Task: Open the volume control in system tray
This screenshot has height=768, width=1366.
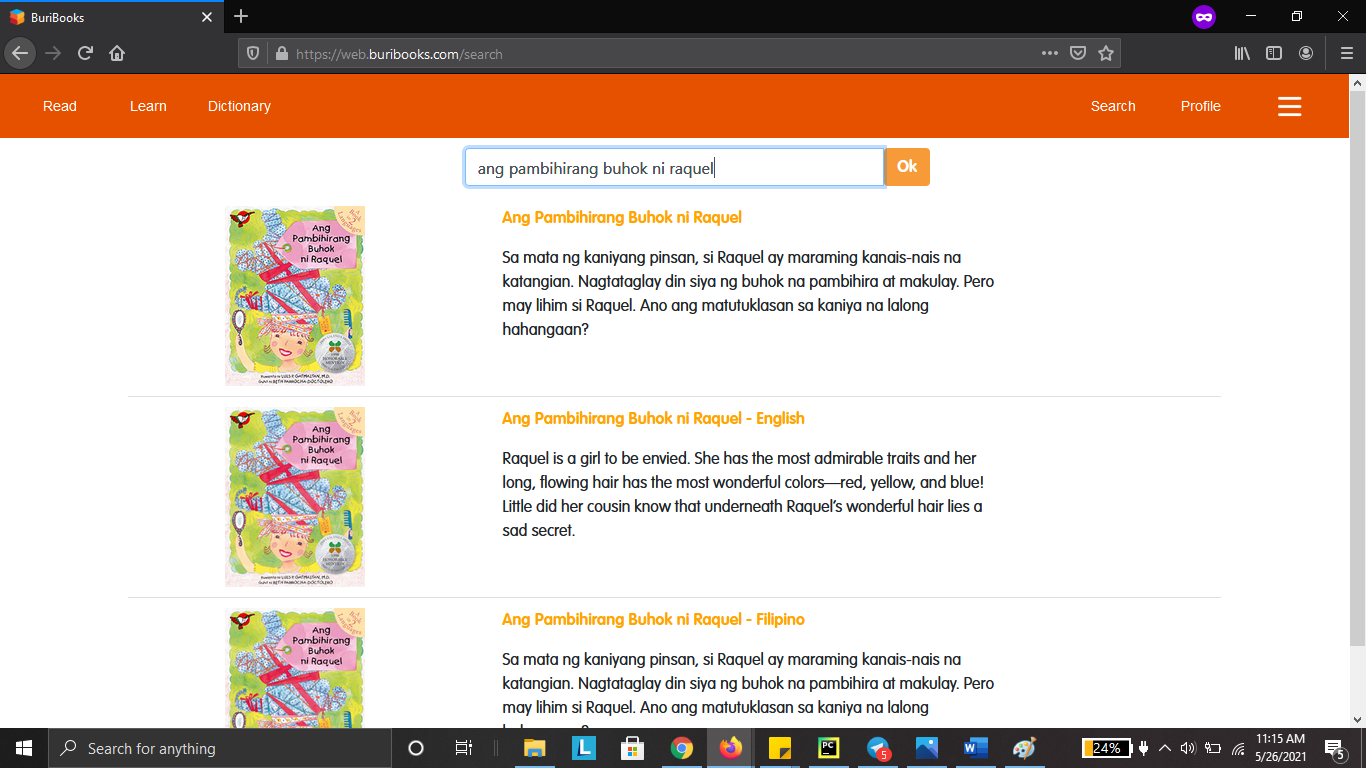Action: click(1188, 748)
